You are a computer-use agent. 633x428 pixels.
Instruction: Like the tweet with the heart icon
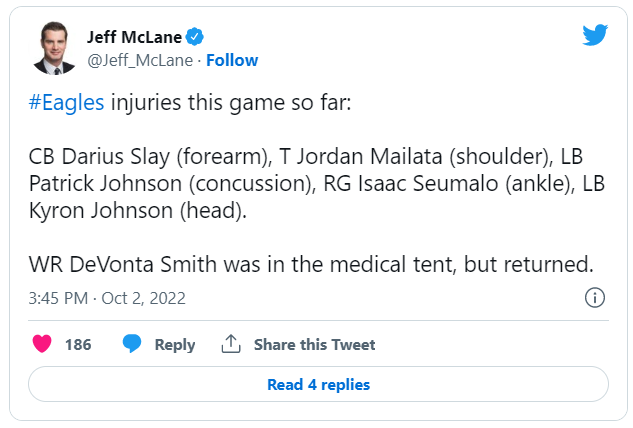tap(42, 344)
